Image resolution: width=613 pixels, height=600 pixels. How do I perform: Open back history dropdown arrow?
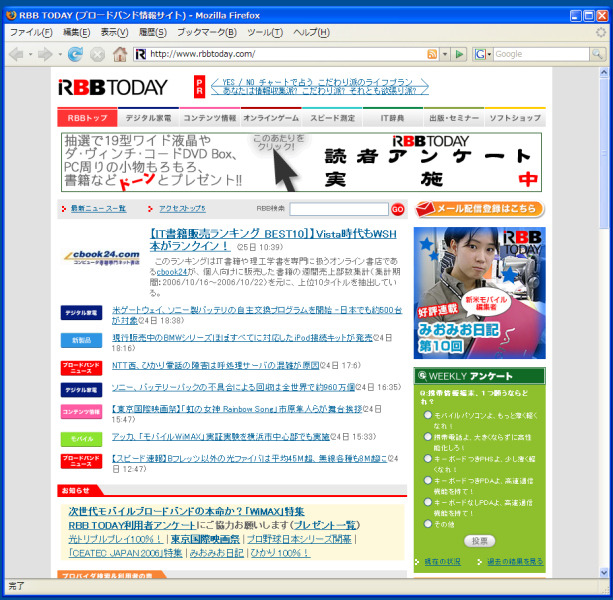tap(30, 54)
